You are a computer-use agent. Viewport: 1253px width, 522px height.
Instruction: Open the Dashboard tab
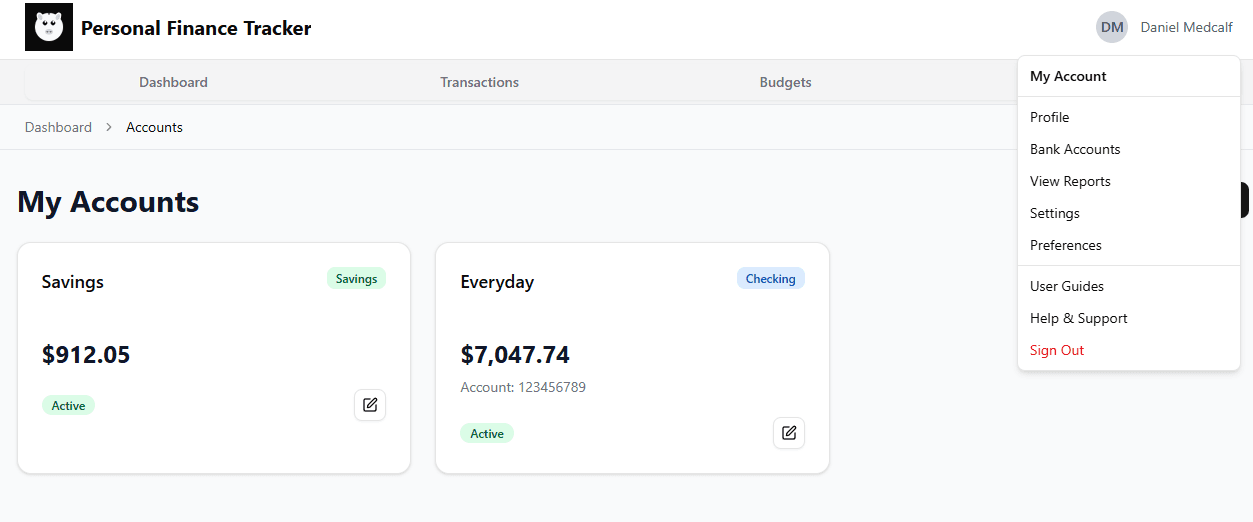pos(173,82)
